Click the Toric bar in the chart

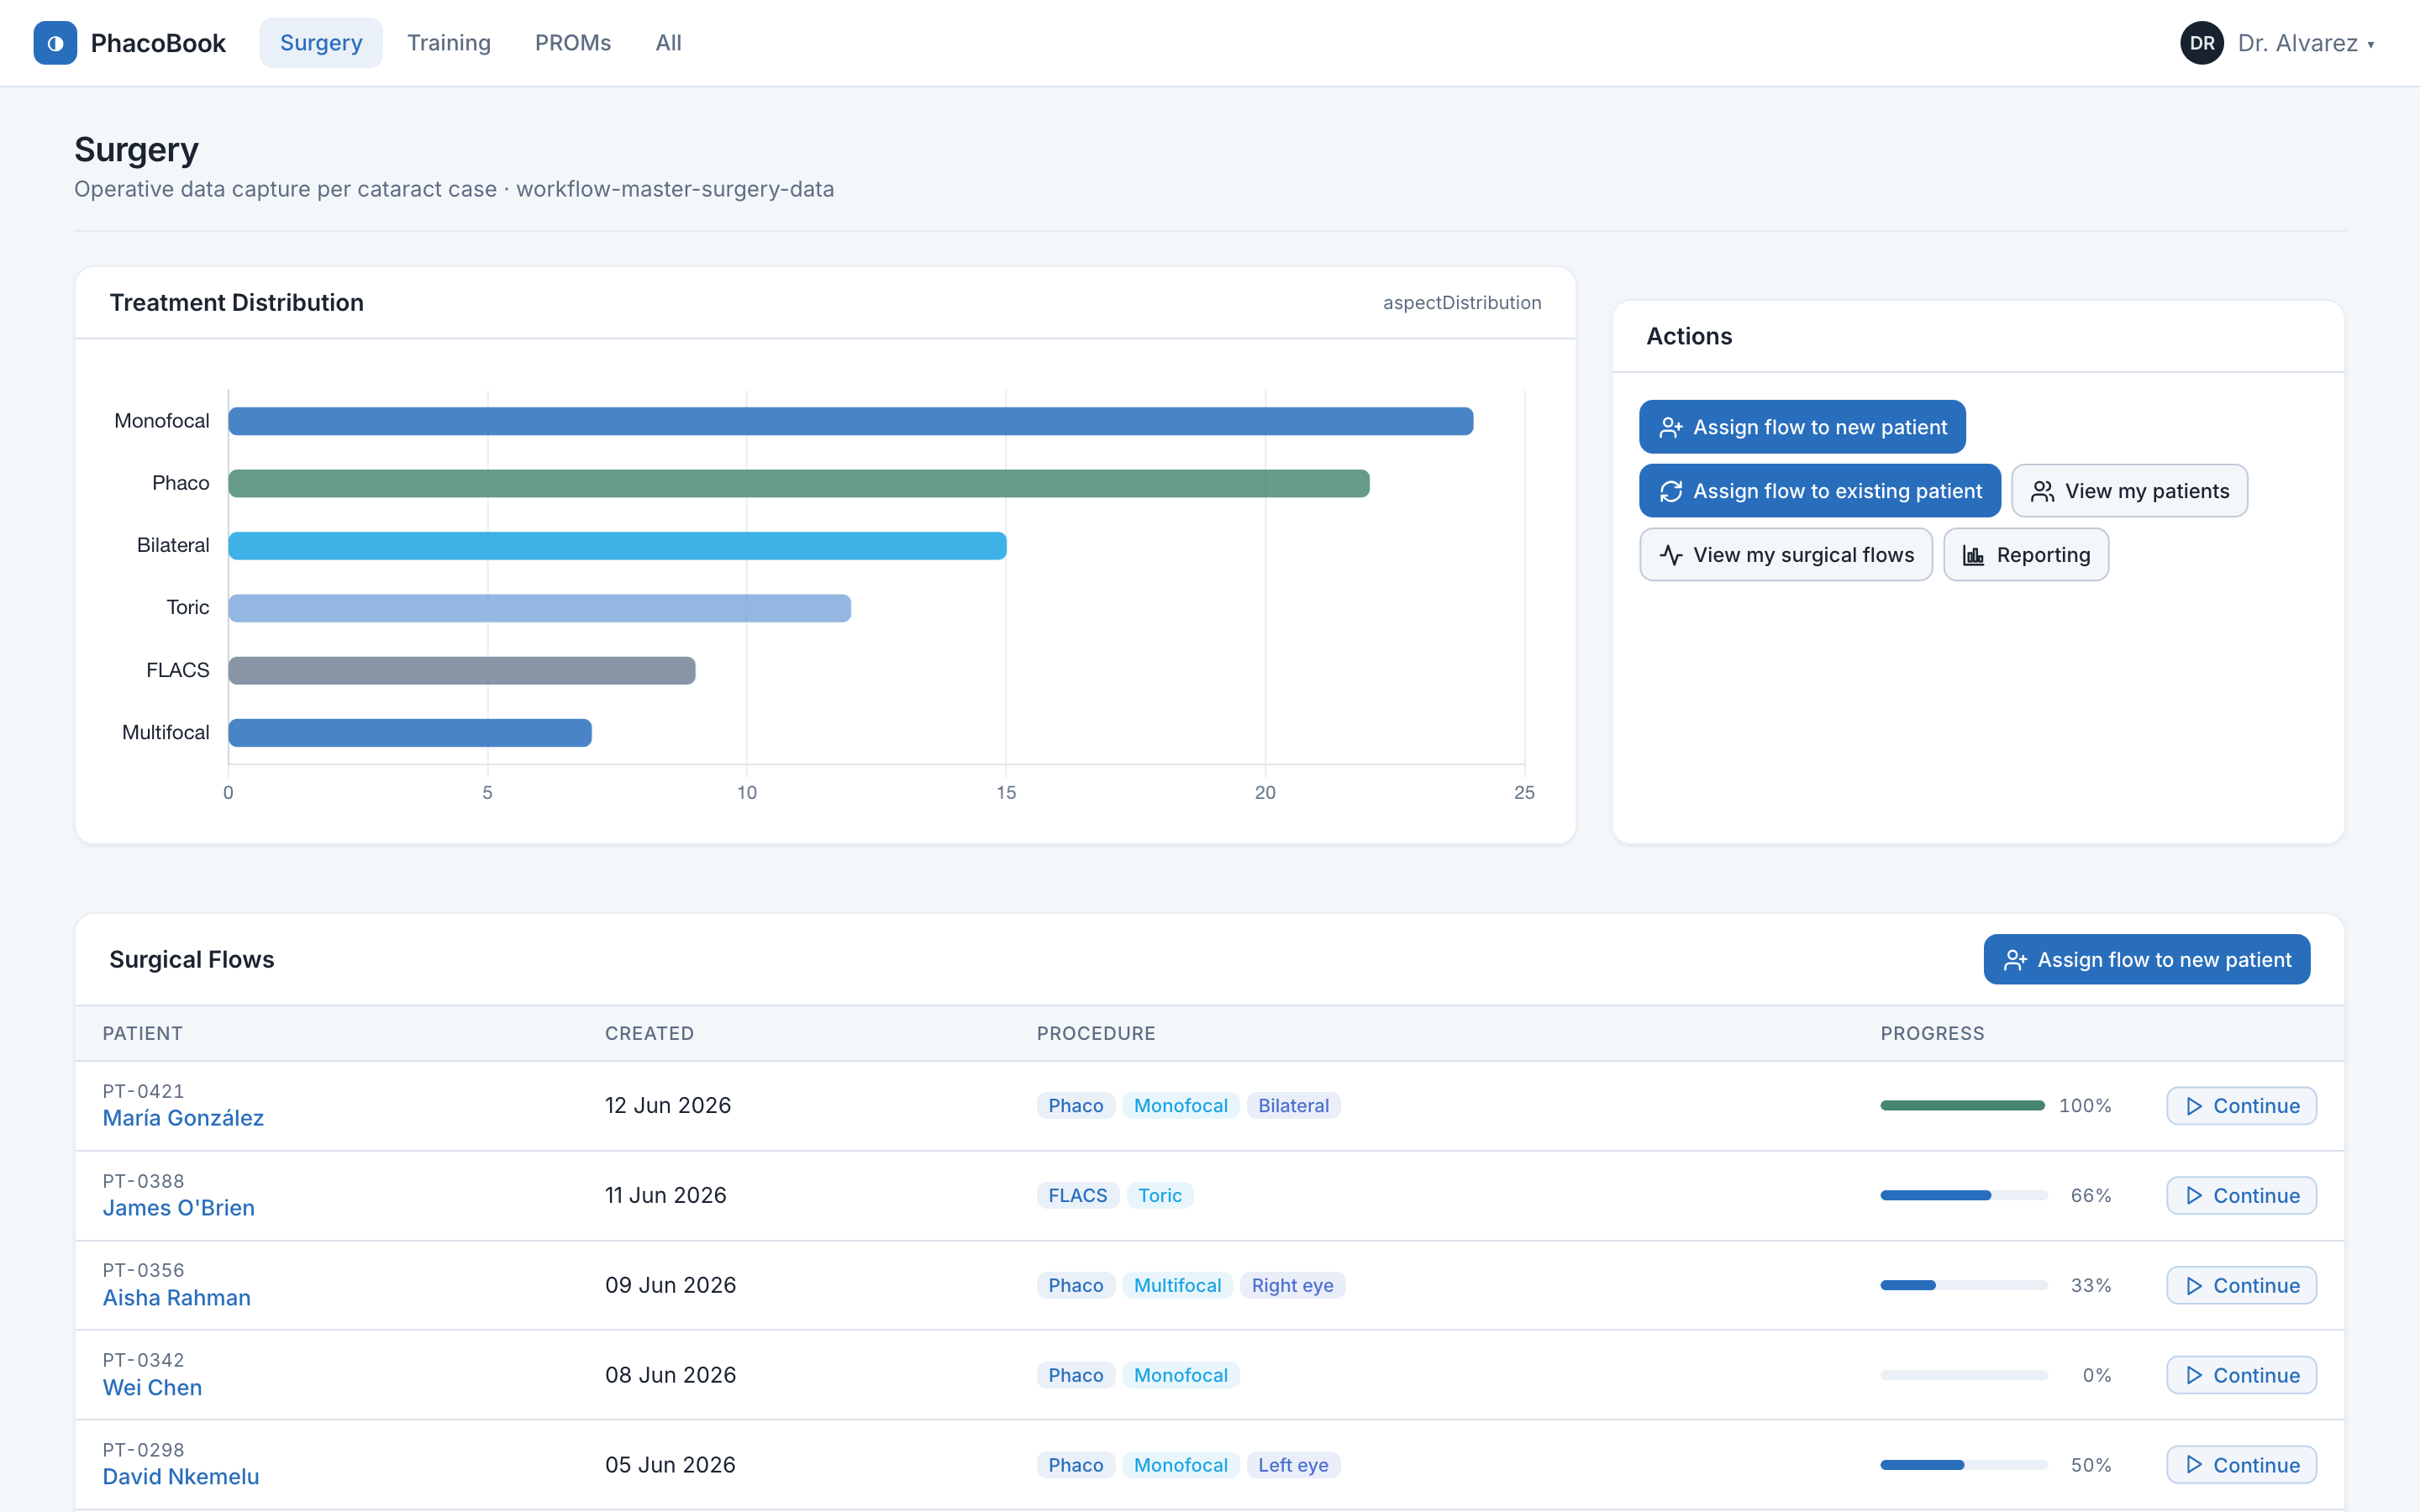click(x=539, y=608)
